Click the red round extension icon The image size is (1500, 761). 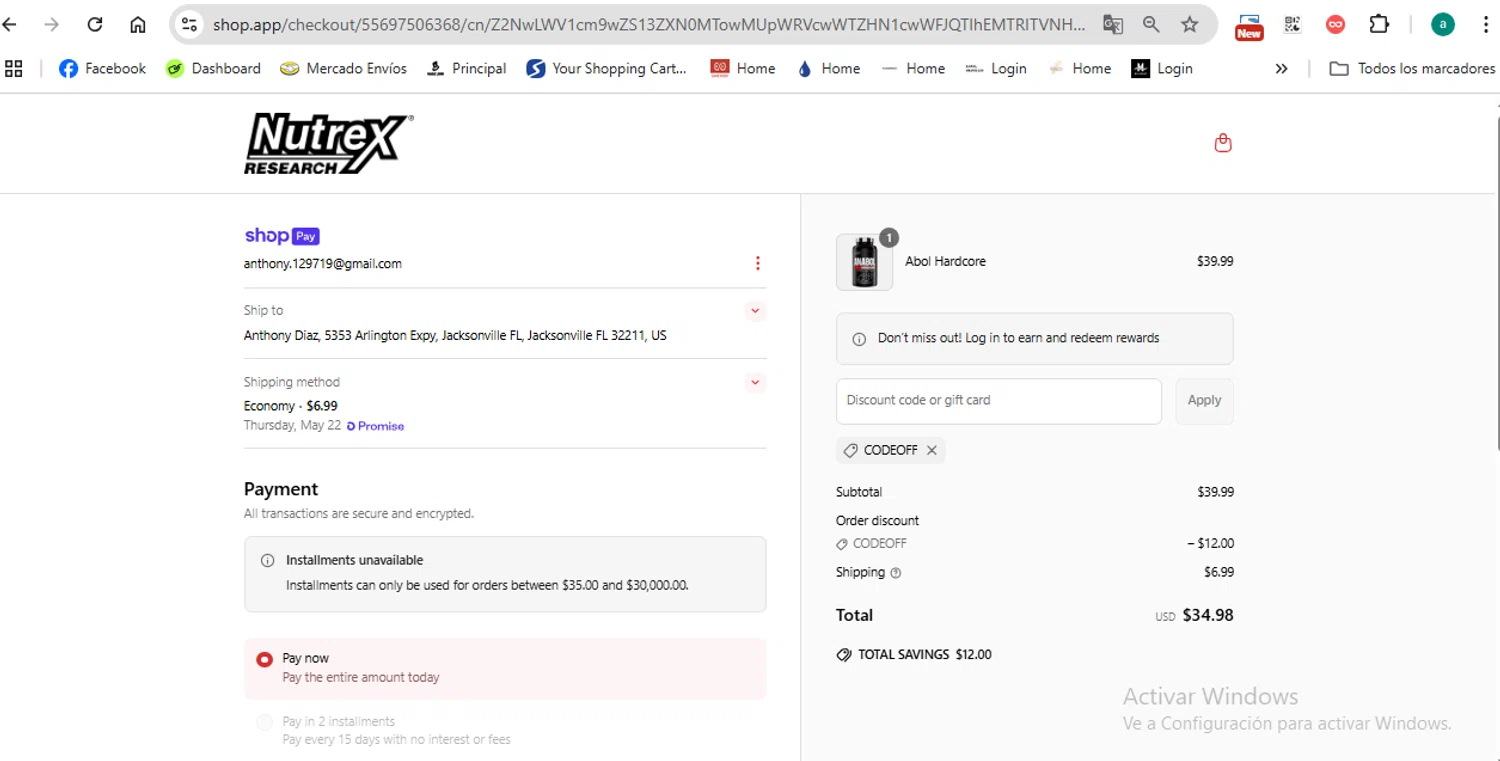[1335, 25]
